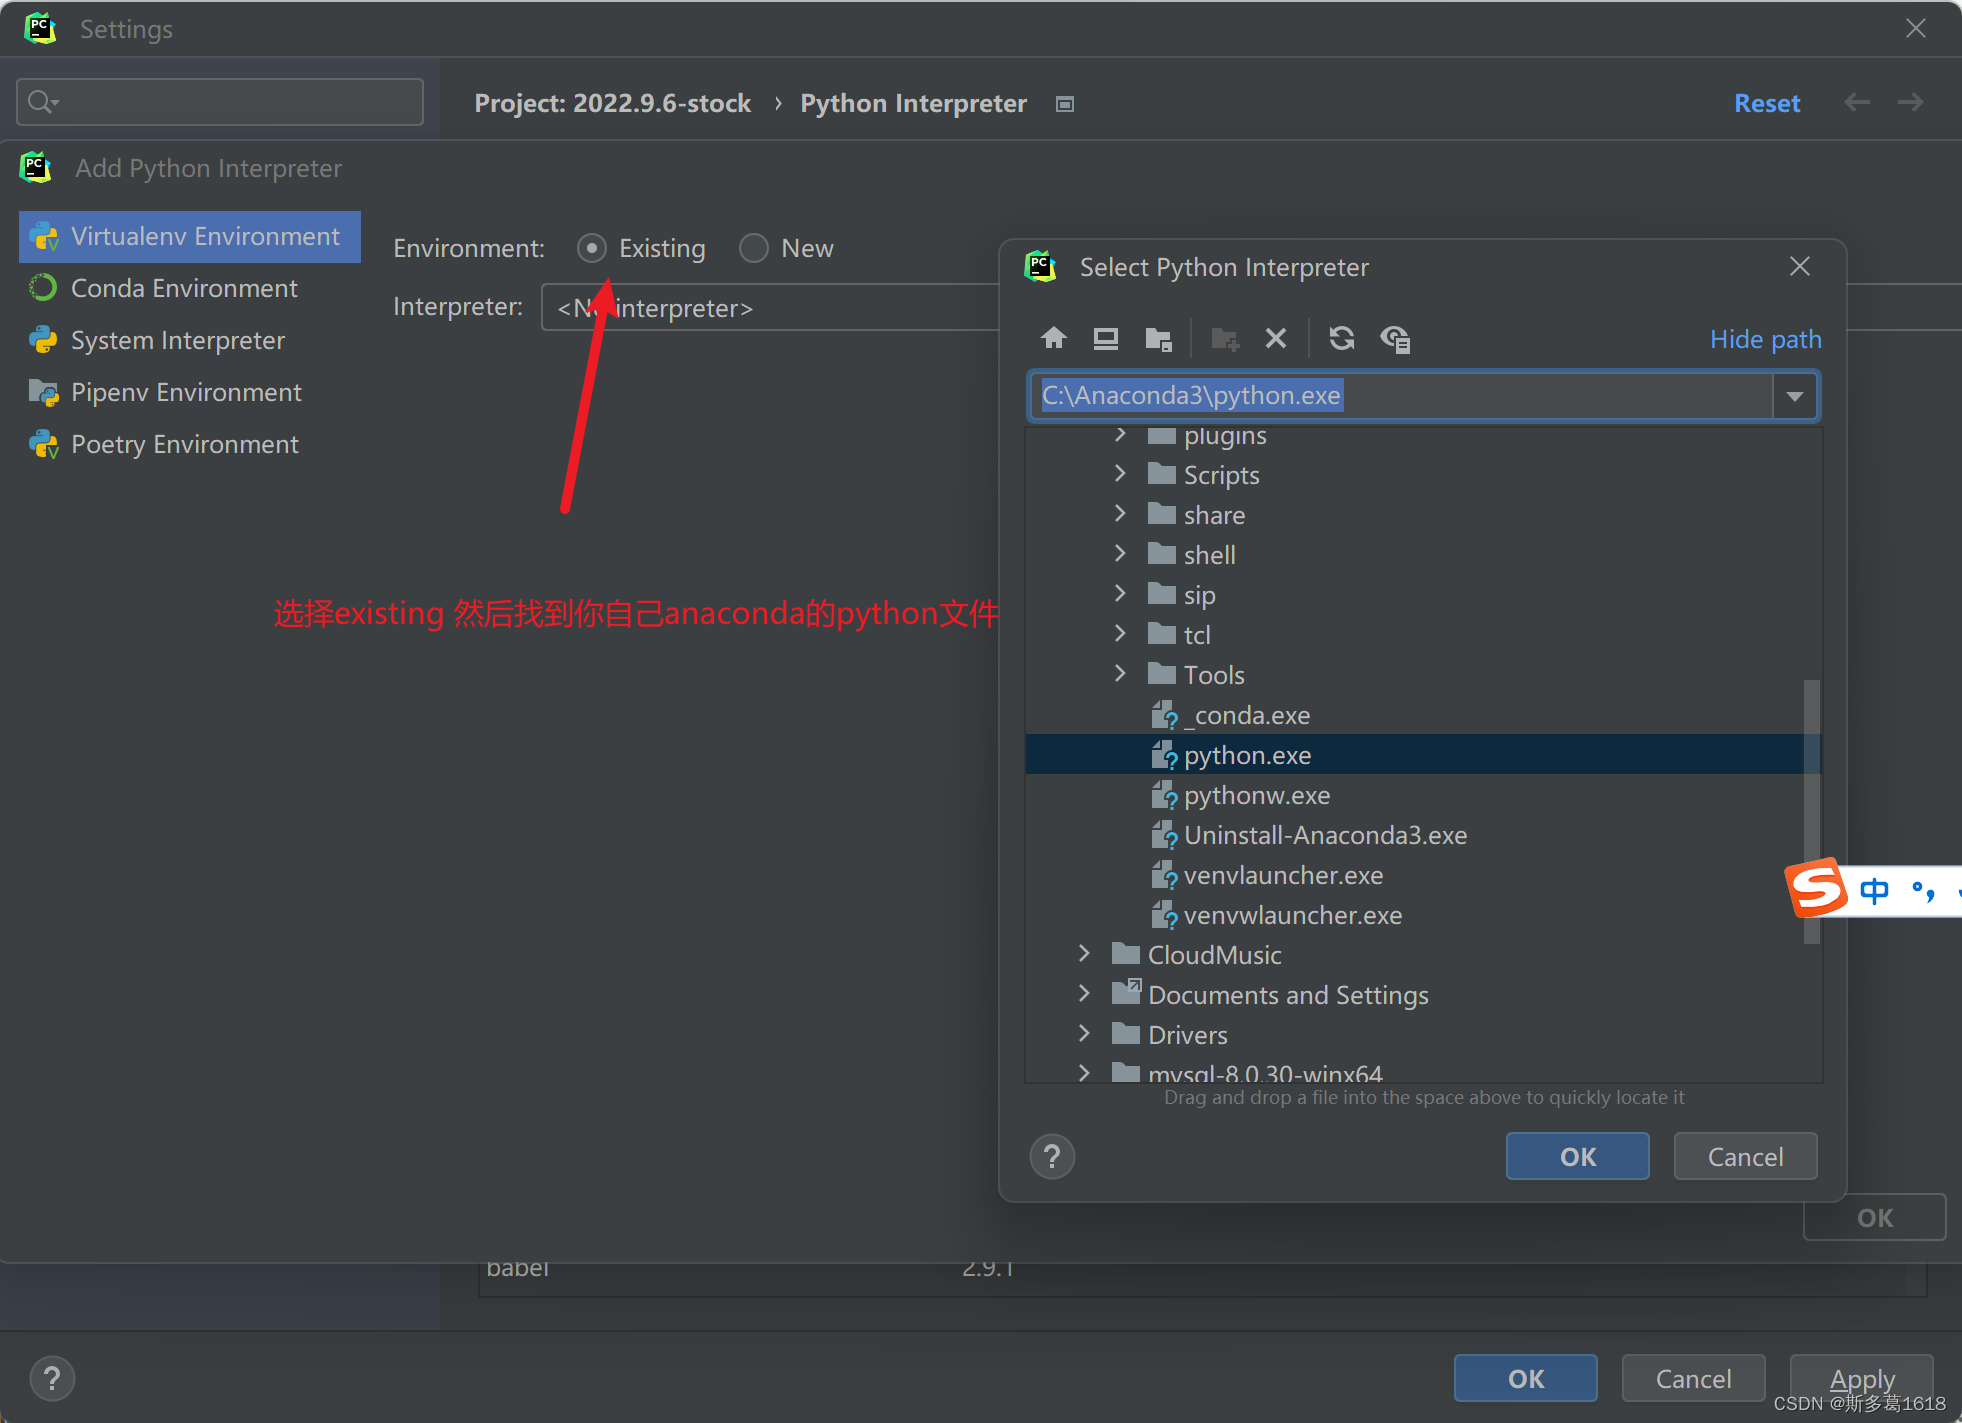
Task: Expand the share folder
Action: point(1120,514)
